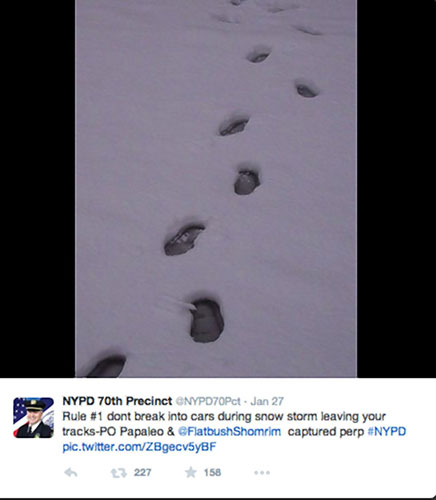Image resolution: width=436 pixels, height=500 pixels.
Task: Open the Jan 27 tweet timestamp
Action: (x=267, y=401)
